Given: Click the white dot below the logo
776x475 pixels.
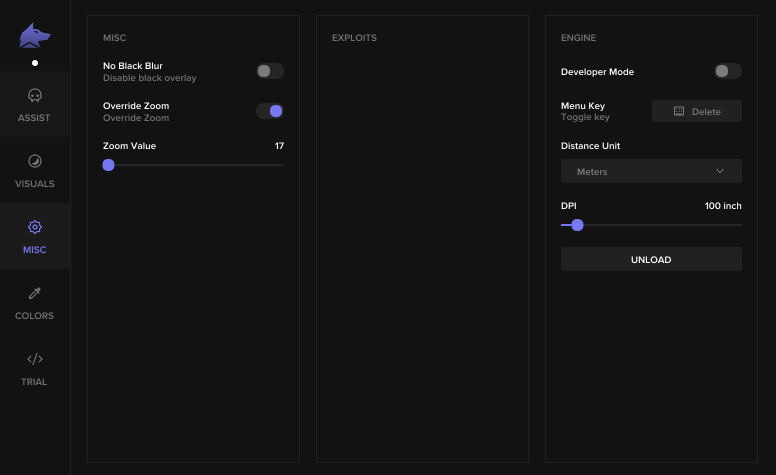Looking at the screenshot, I should 35,63.
